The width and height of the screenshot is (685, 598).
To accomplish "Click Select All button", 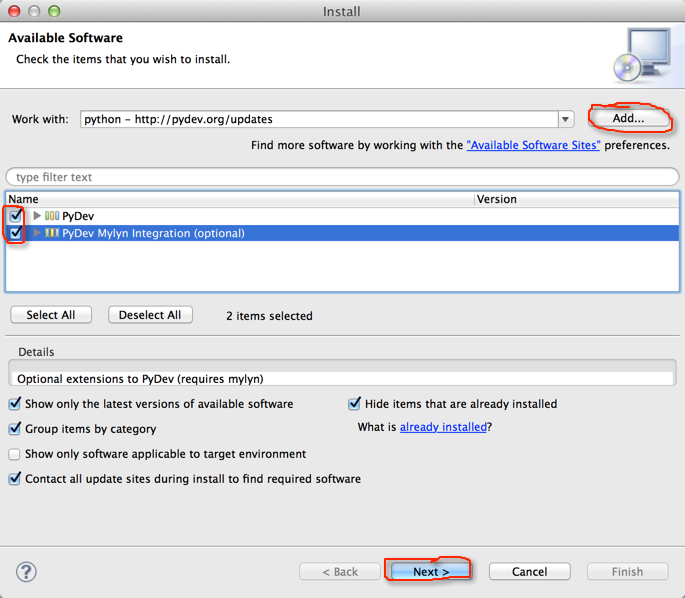I will point(51,315).
